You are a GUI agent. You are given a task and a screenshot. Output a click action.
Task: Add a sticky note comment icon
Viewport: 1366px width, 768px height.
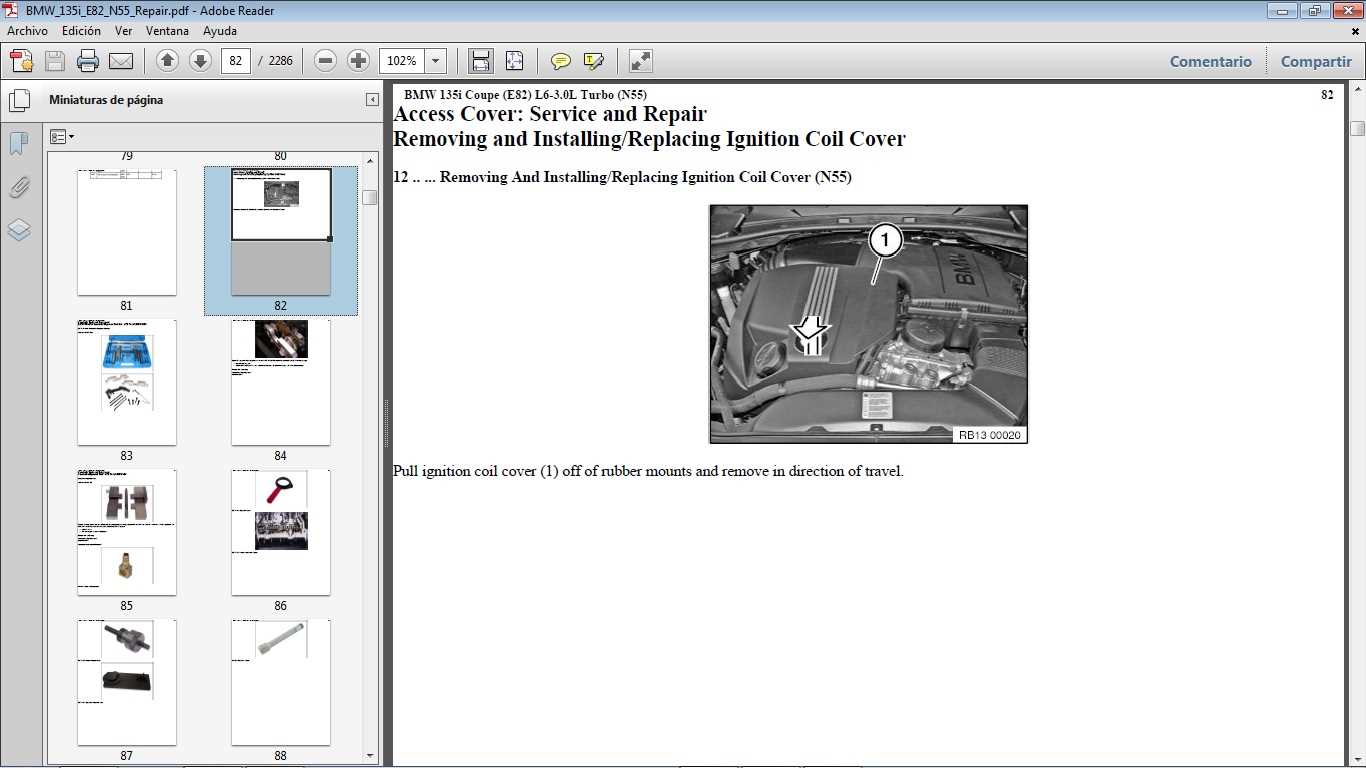click(x=561, y=61)
